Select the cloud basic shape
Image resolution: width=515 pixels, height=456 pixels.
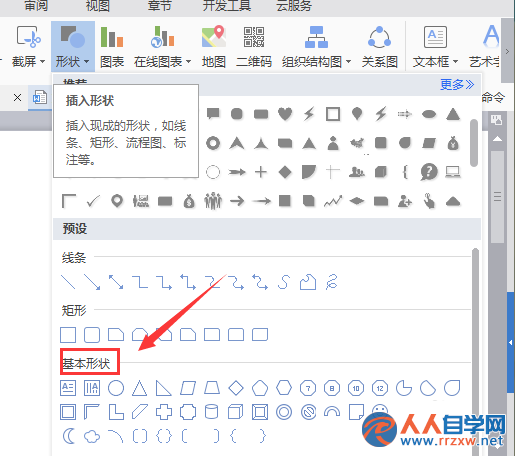(x=92, y=436)
